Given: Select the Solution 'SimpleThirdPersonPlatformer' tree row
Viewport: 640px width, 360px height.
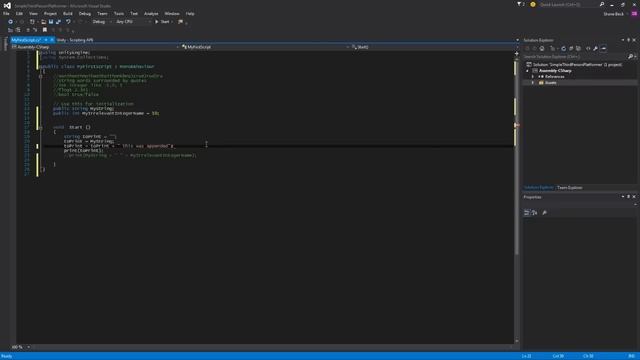Looking at the screenshot, I should point(575,64).
